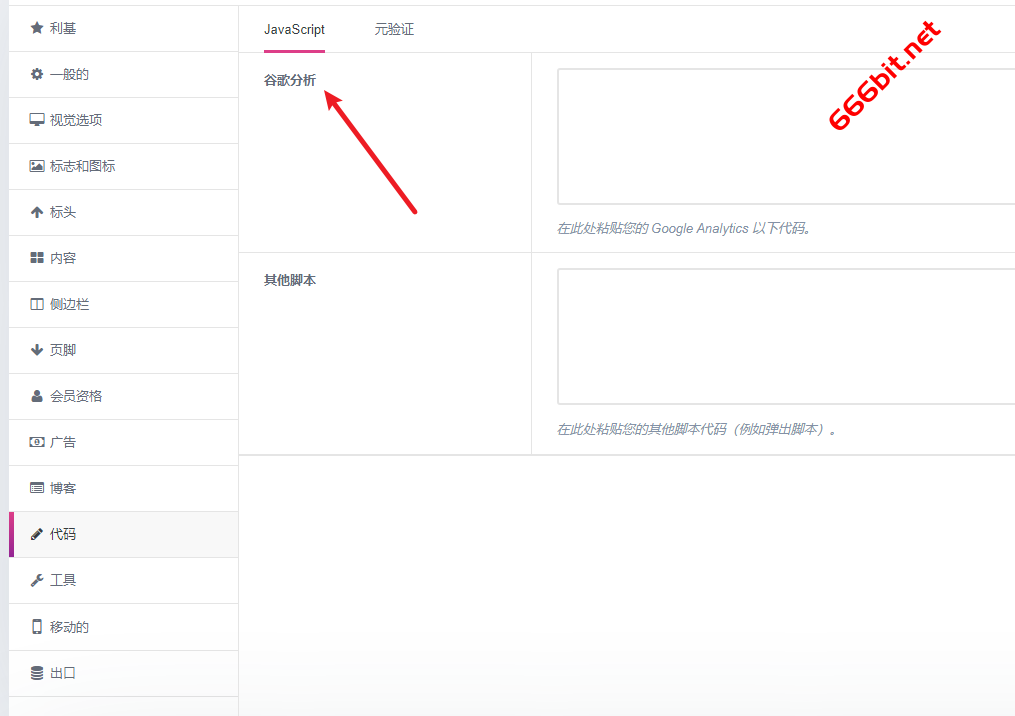This screenshot has width=1015, height=716.
Task: Click the phone icon beside 移动的
Action: pyautogui.click(x=37, y=627)
